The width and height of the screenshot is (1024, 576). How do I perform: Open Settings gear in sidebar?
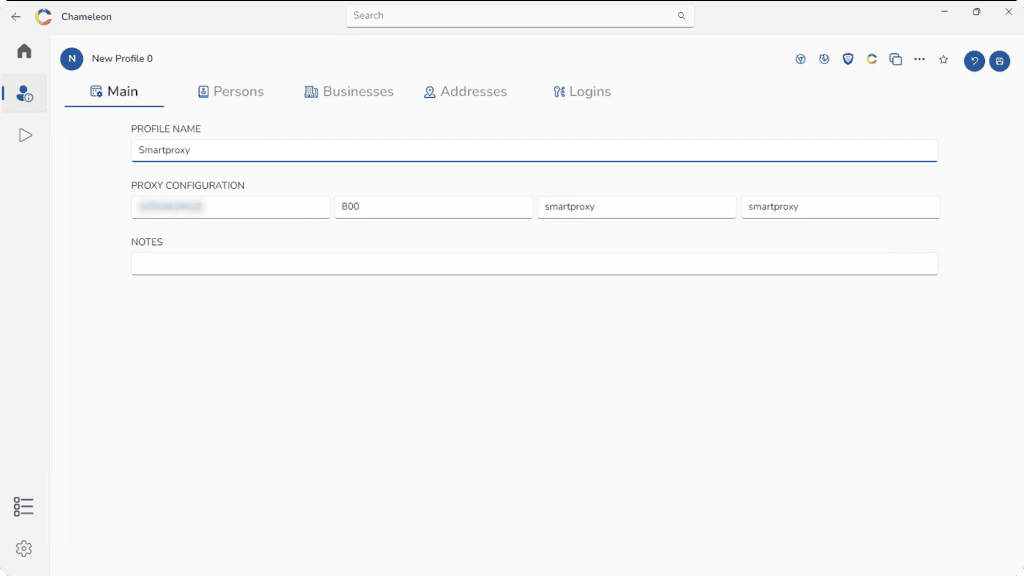pyautogui.click(x=24, y=549)
